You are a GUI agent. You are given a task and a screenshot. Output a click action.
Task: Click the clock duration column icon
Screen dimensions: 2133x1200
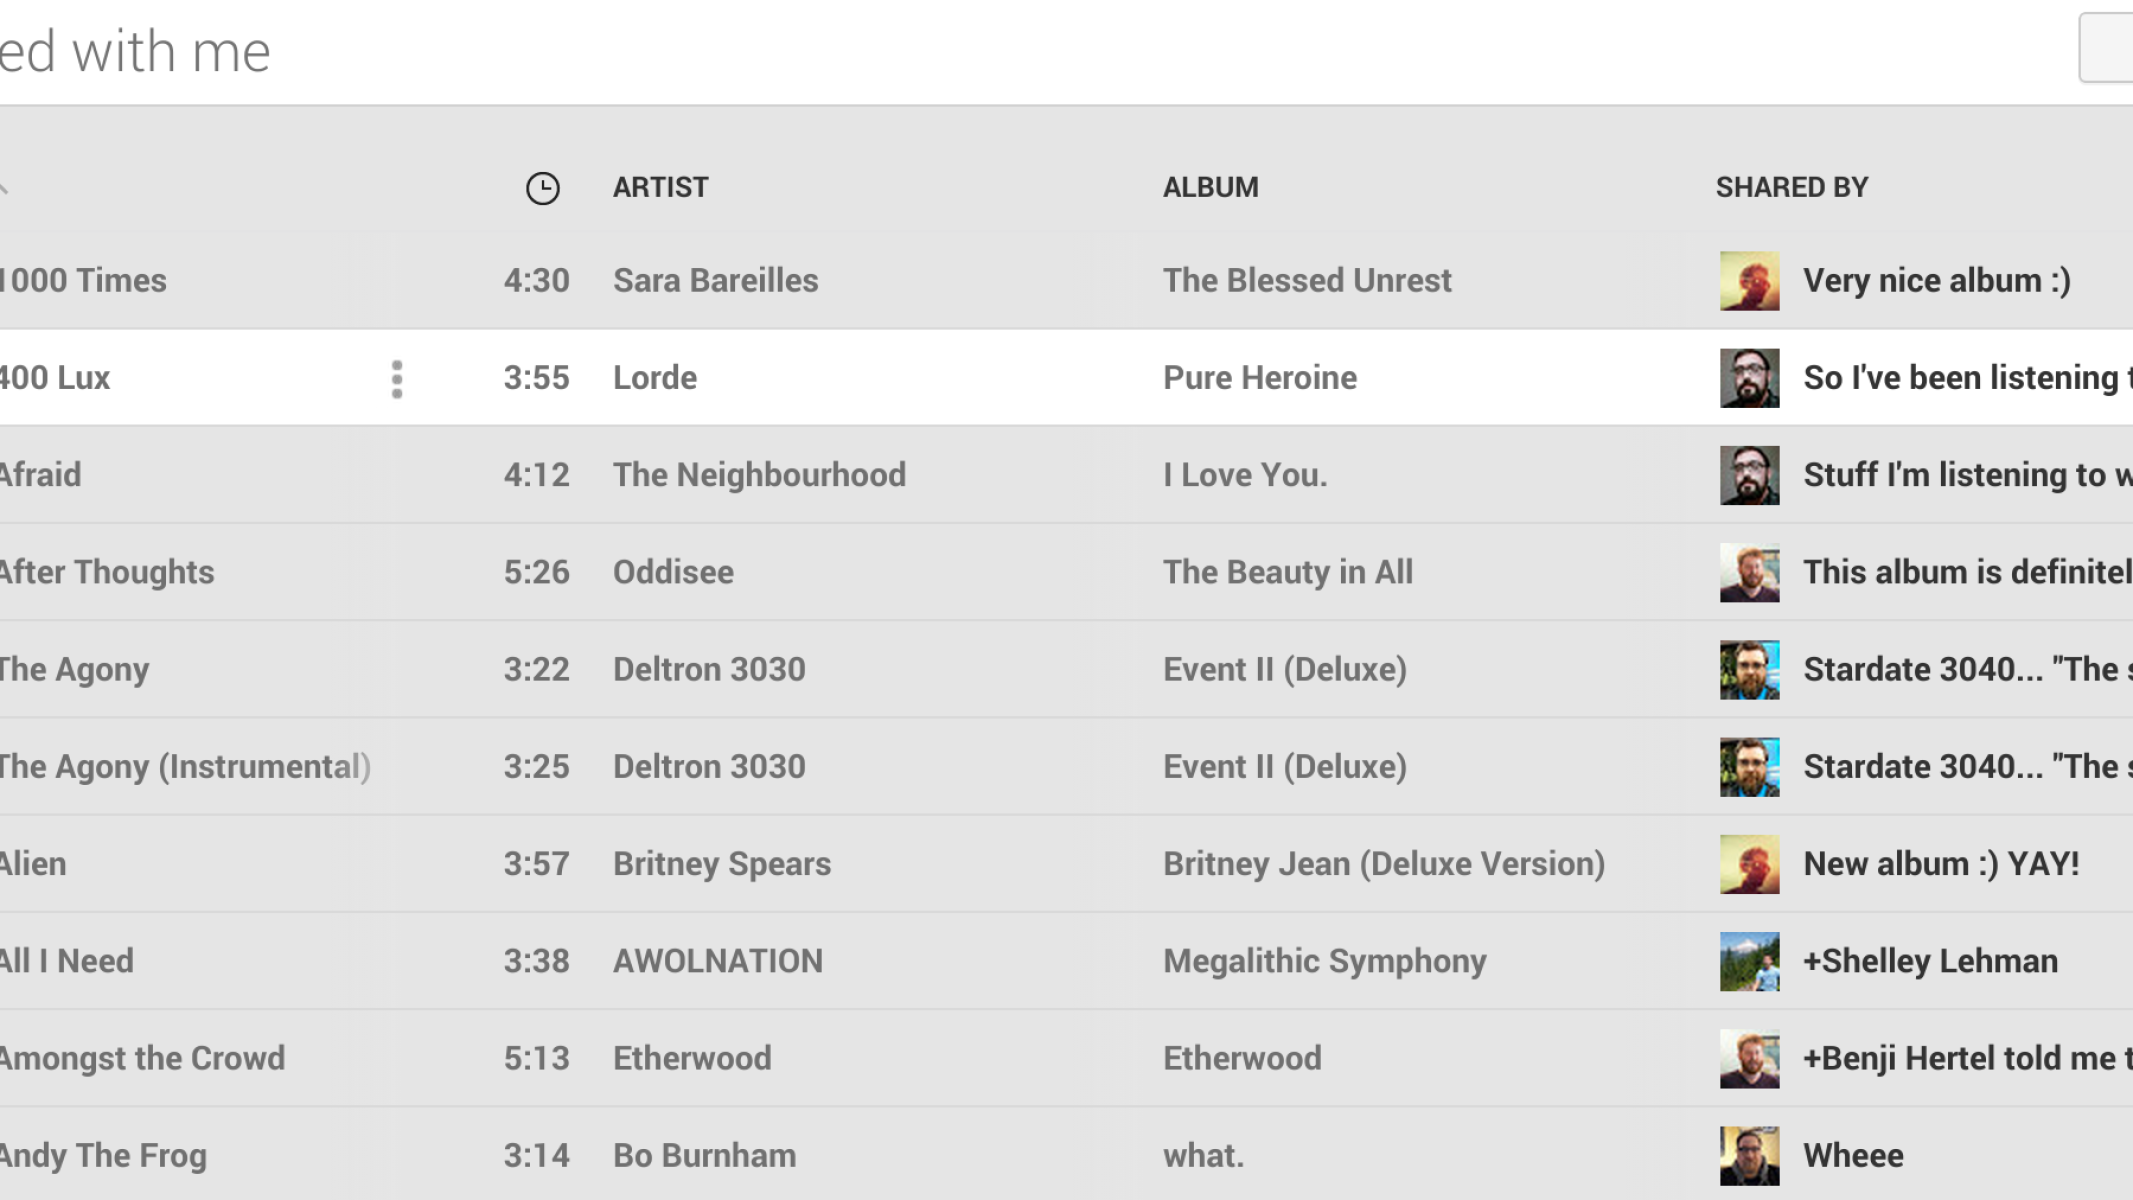542,188
